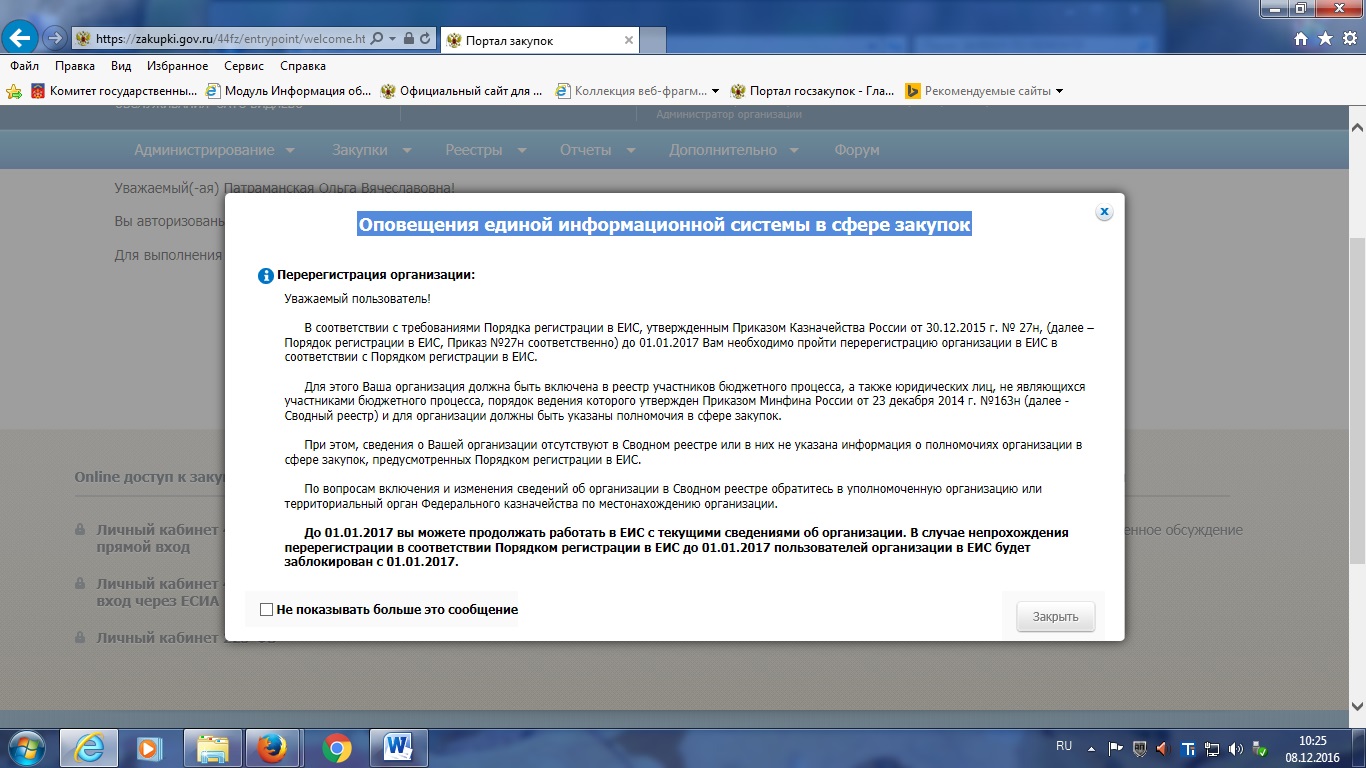
Task: Open the Internet Explorer home page icon
Action: [1301, 39]
